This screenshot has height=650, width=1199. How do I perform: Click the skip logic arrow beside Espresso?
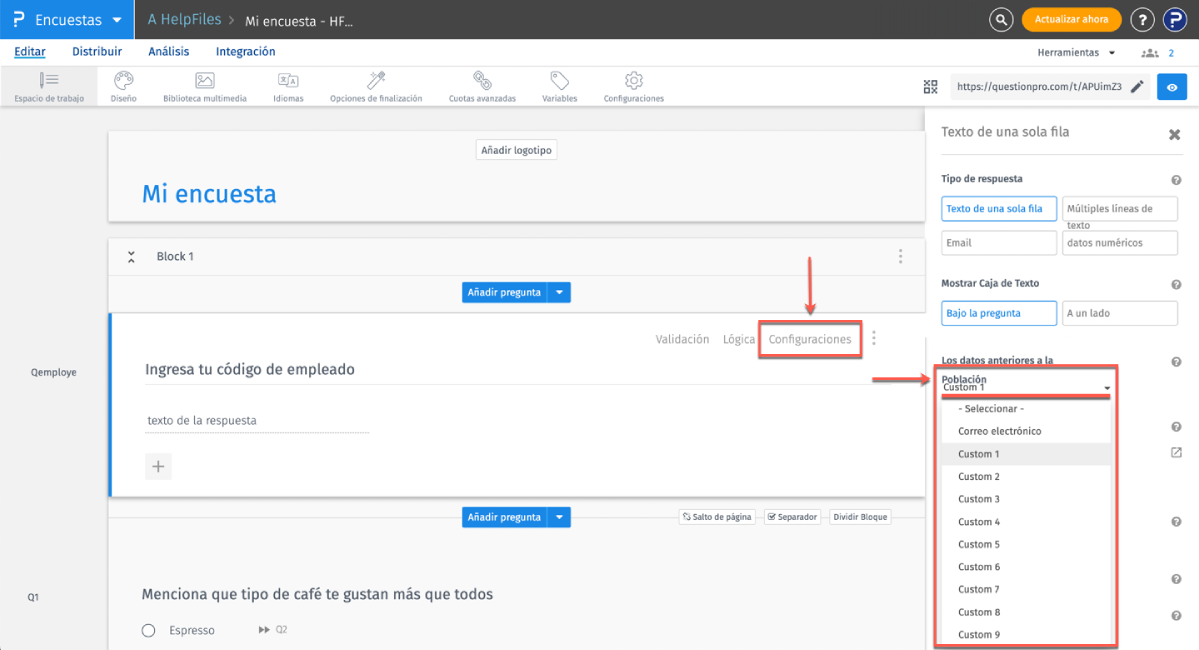coord(264,629)
